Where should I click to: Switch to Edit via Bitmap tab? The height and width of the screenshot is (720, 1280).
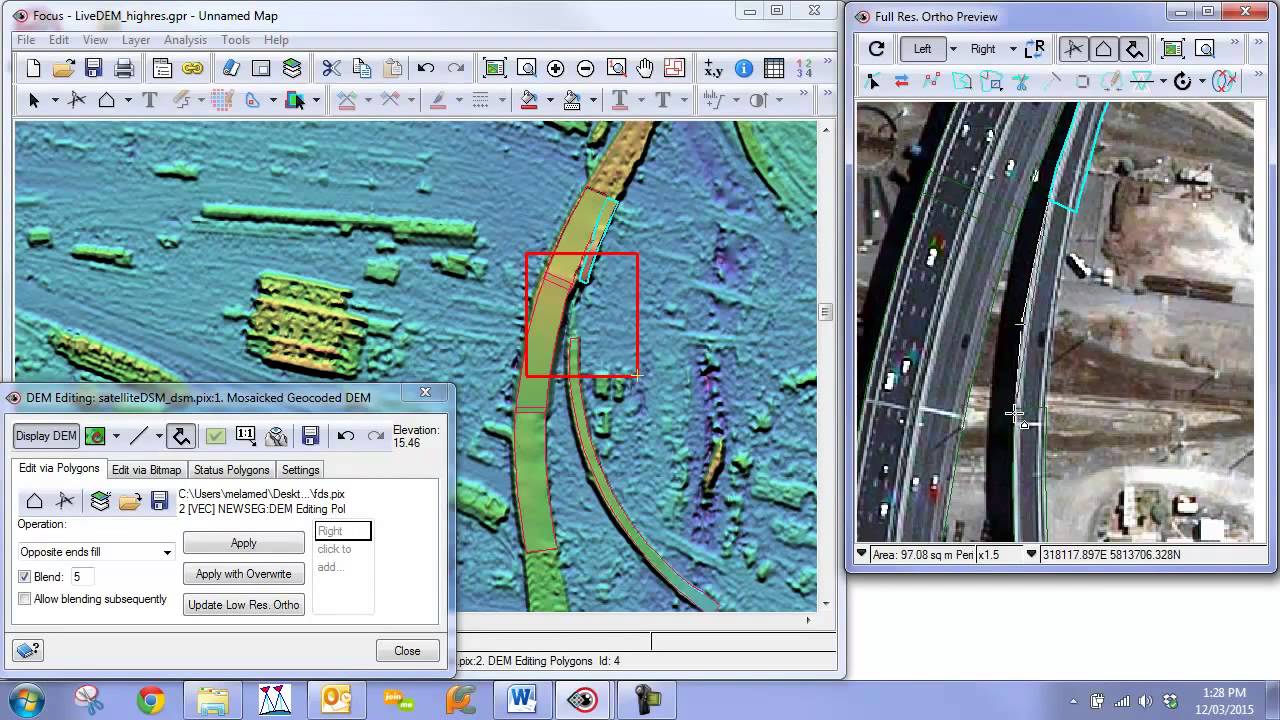[x=147, y=470]
